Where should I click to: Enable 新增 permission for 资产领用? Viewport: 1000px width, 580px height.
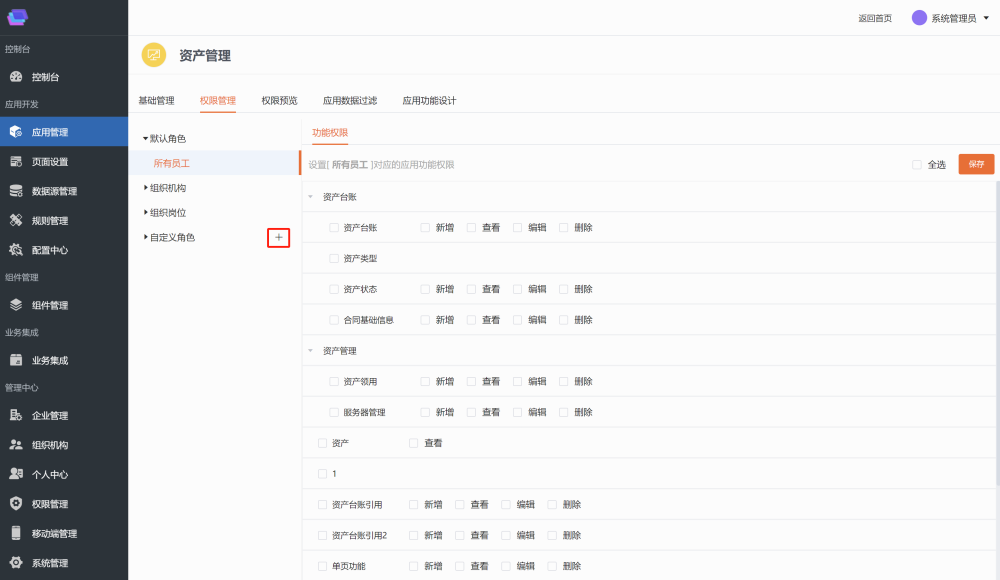pyautogui.click(x=426, y=381)
